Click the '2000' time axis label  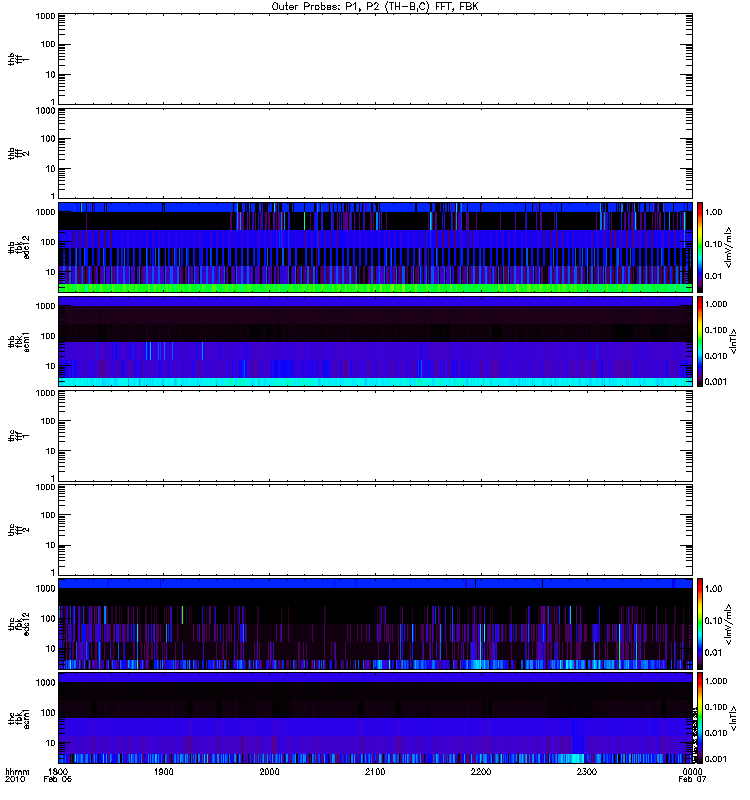(x=269, y=771)
